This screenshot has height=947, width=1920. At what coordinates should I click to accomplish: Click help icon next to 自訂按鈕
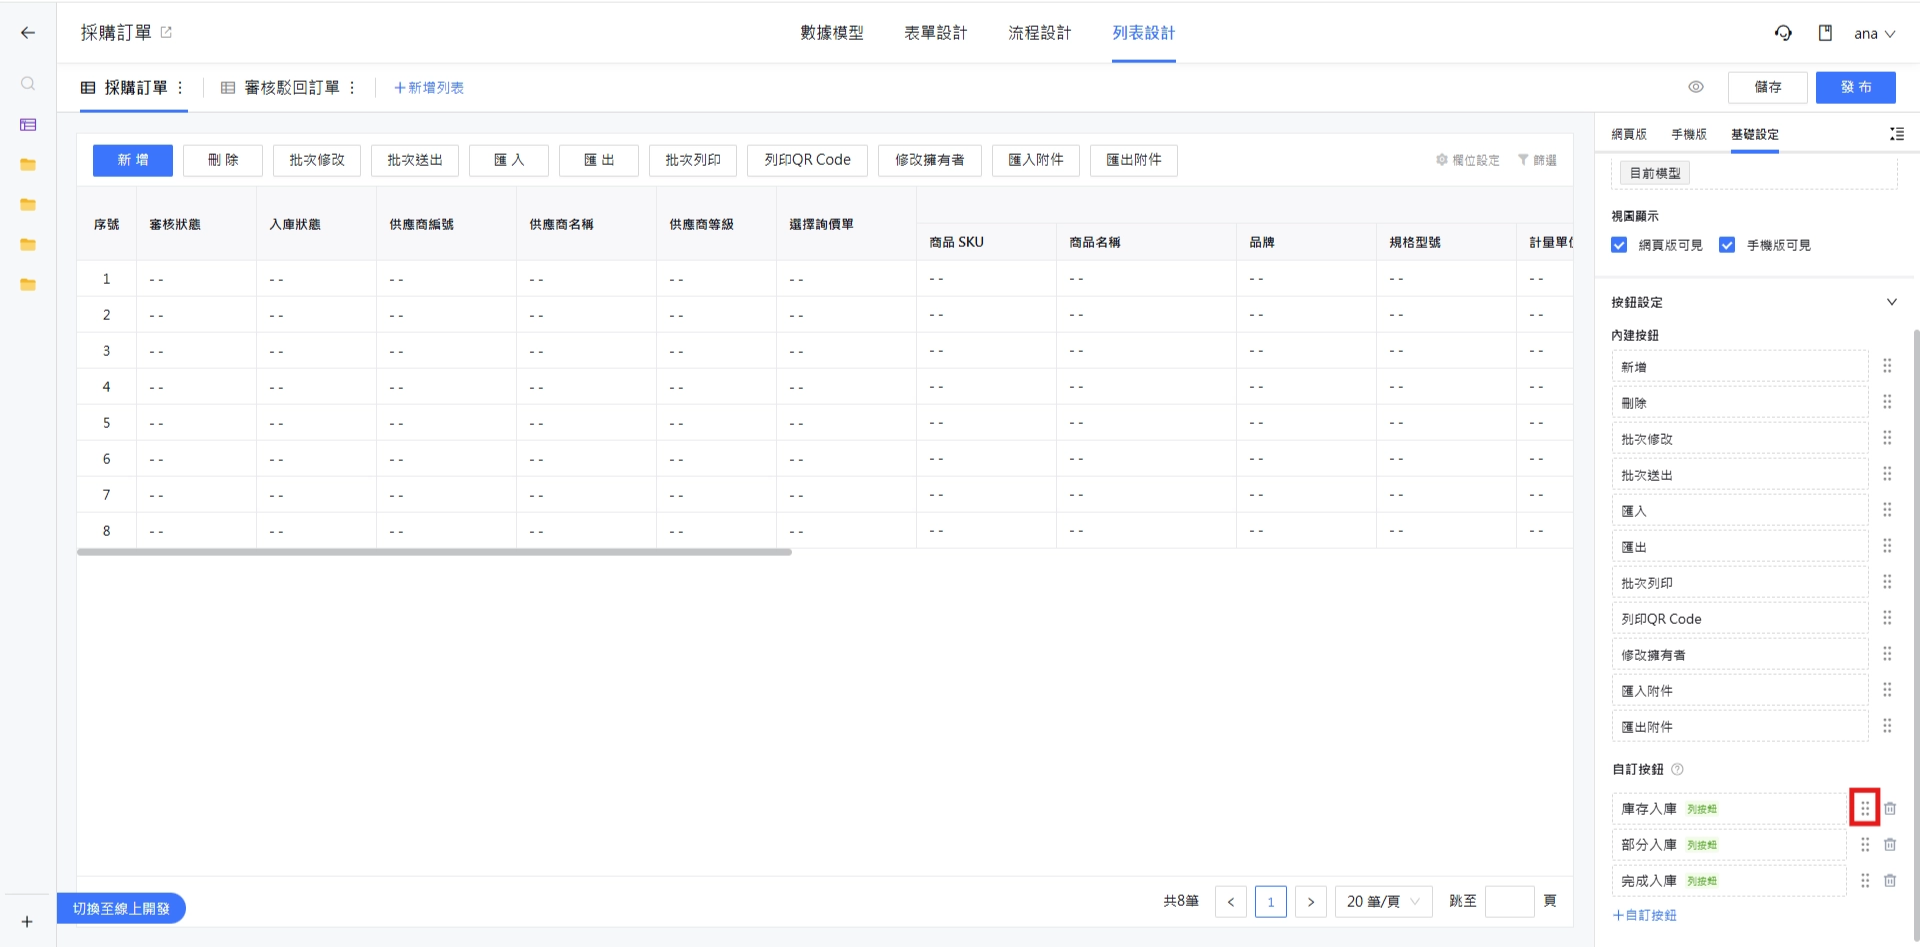click(x=1678, y=769)
